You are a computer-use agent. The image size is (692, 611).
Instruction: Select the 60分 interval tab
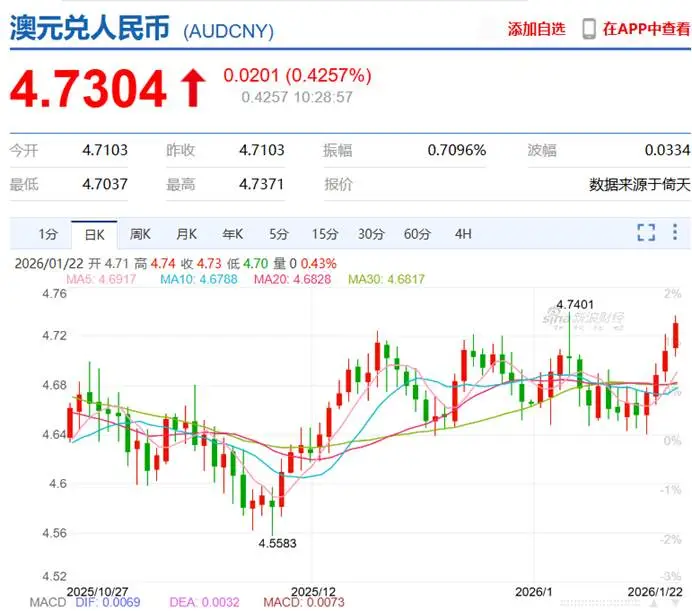(416, 234)
